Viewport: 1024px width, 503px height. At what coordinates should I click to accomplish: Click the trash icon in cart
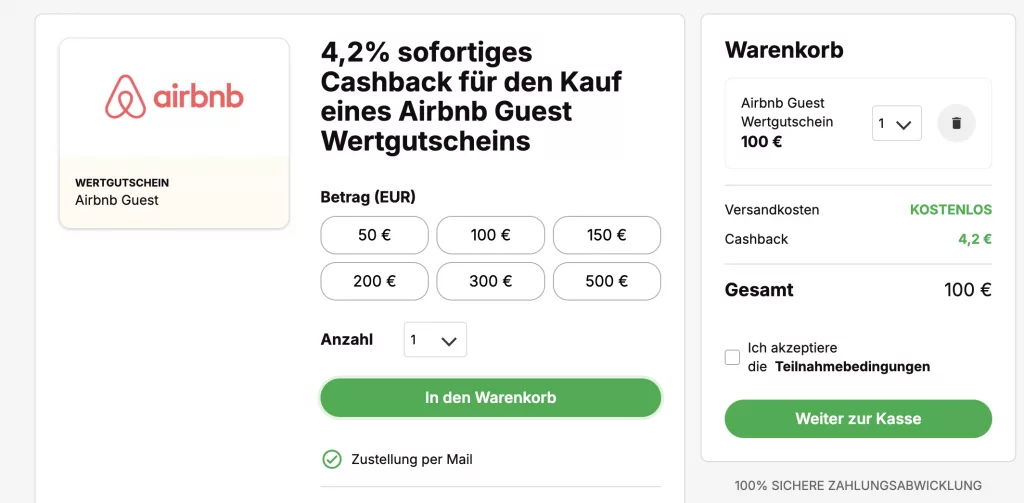(x=956, y=123)
